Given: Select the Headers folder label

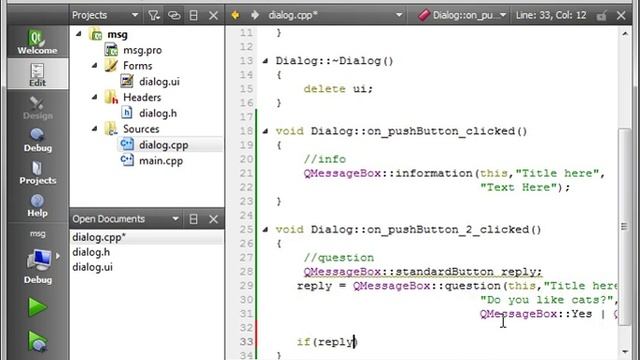Looking at the screenshot, I should click(142, 98).
